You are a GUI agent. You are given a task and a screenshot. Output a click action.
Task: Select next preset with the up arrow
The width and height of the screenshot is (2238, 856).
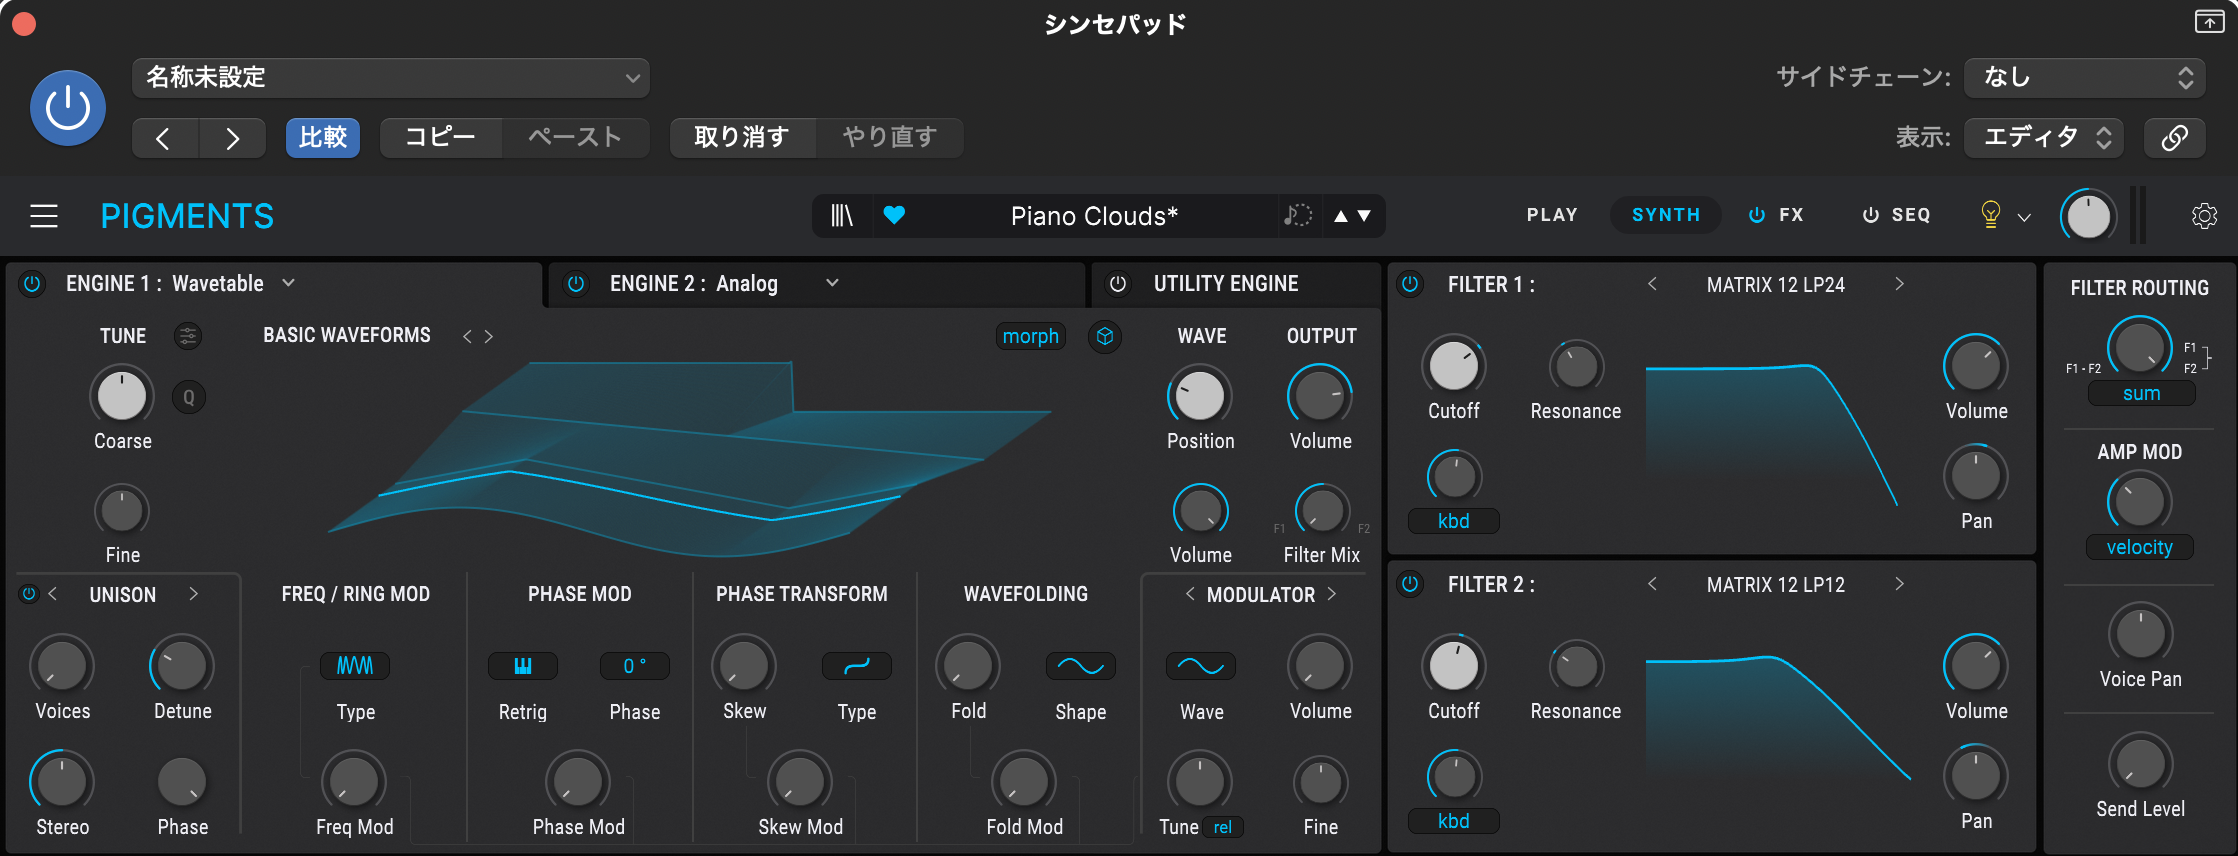point(1341,216)
